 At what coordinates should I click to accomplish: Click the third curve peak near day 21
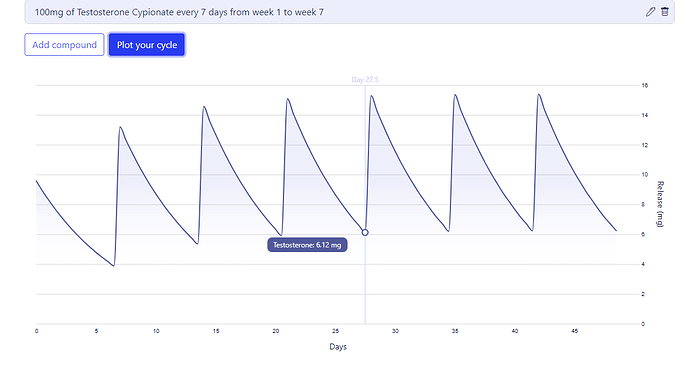287,99
